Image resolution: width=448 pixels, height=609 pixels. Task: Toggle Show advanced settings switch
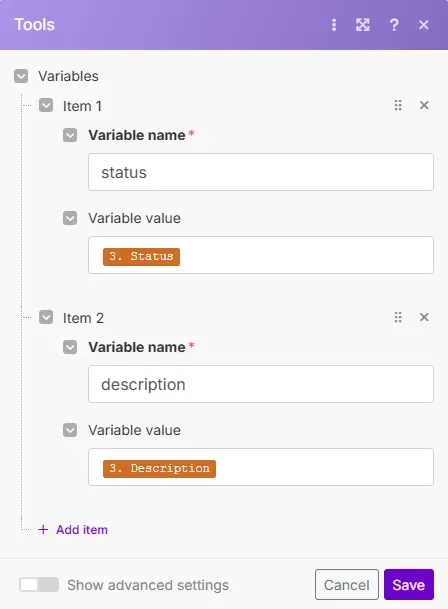click(39, 585)
